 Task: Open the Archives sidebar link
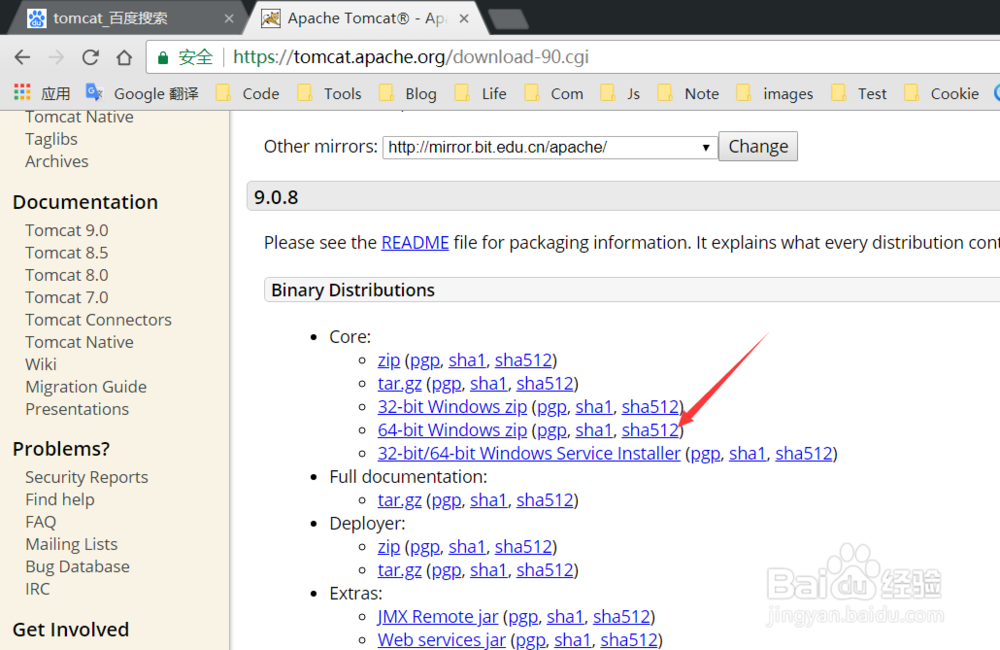(x=57, y=161)
